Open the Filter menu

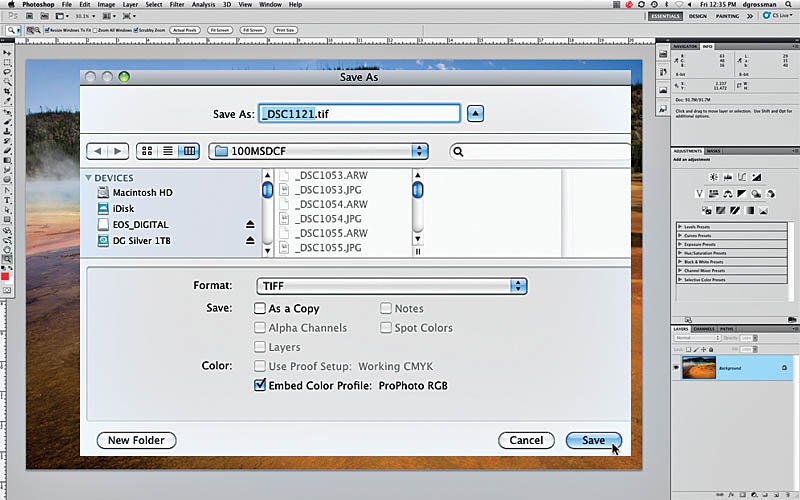pos(177,5)
